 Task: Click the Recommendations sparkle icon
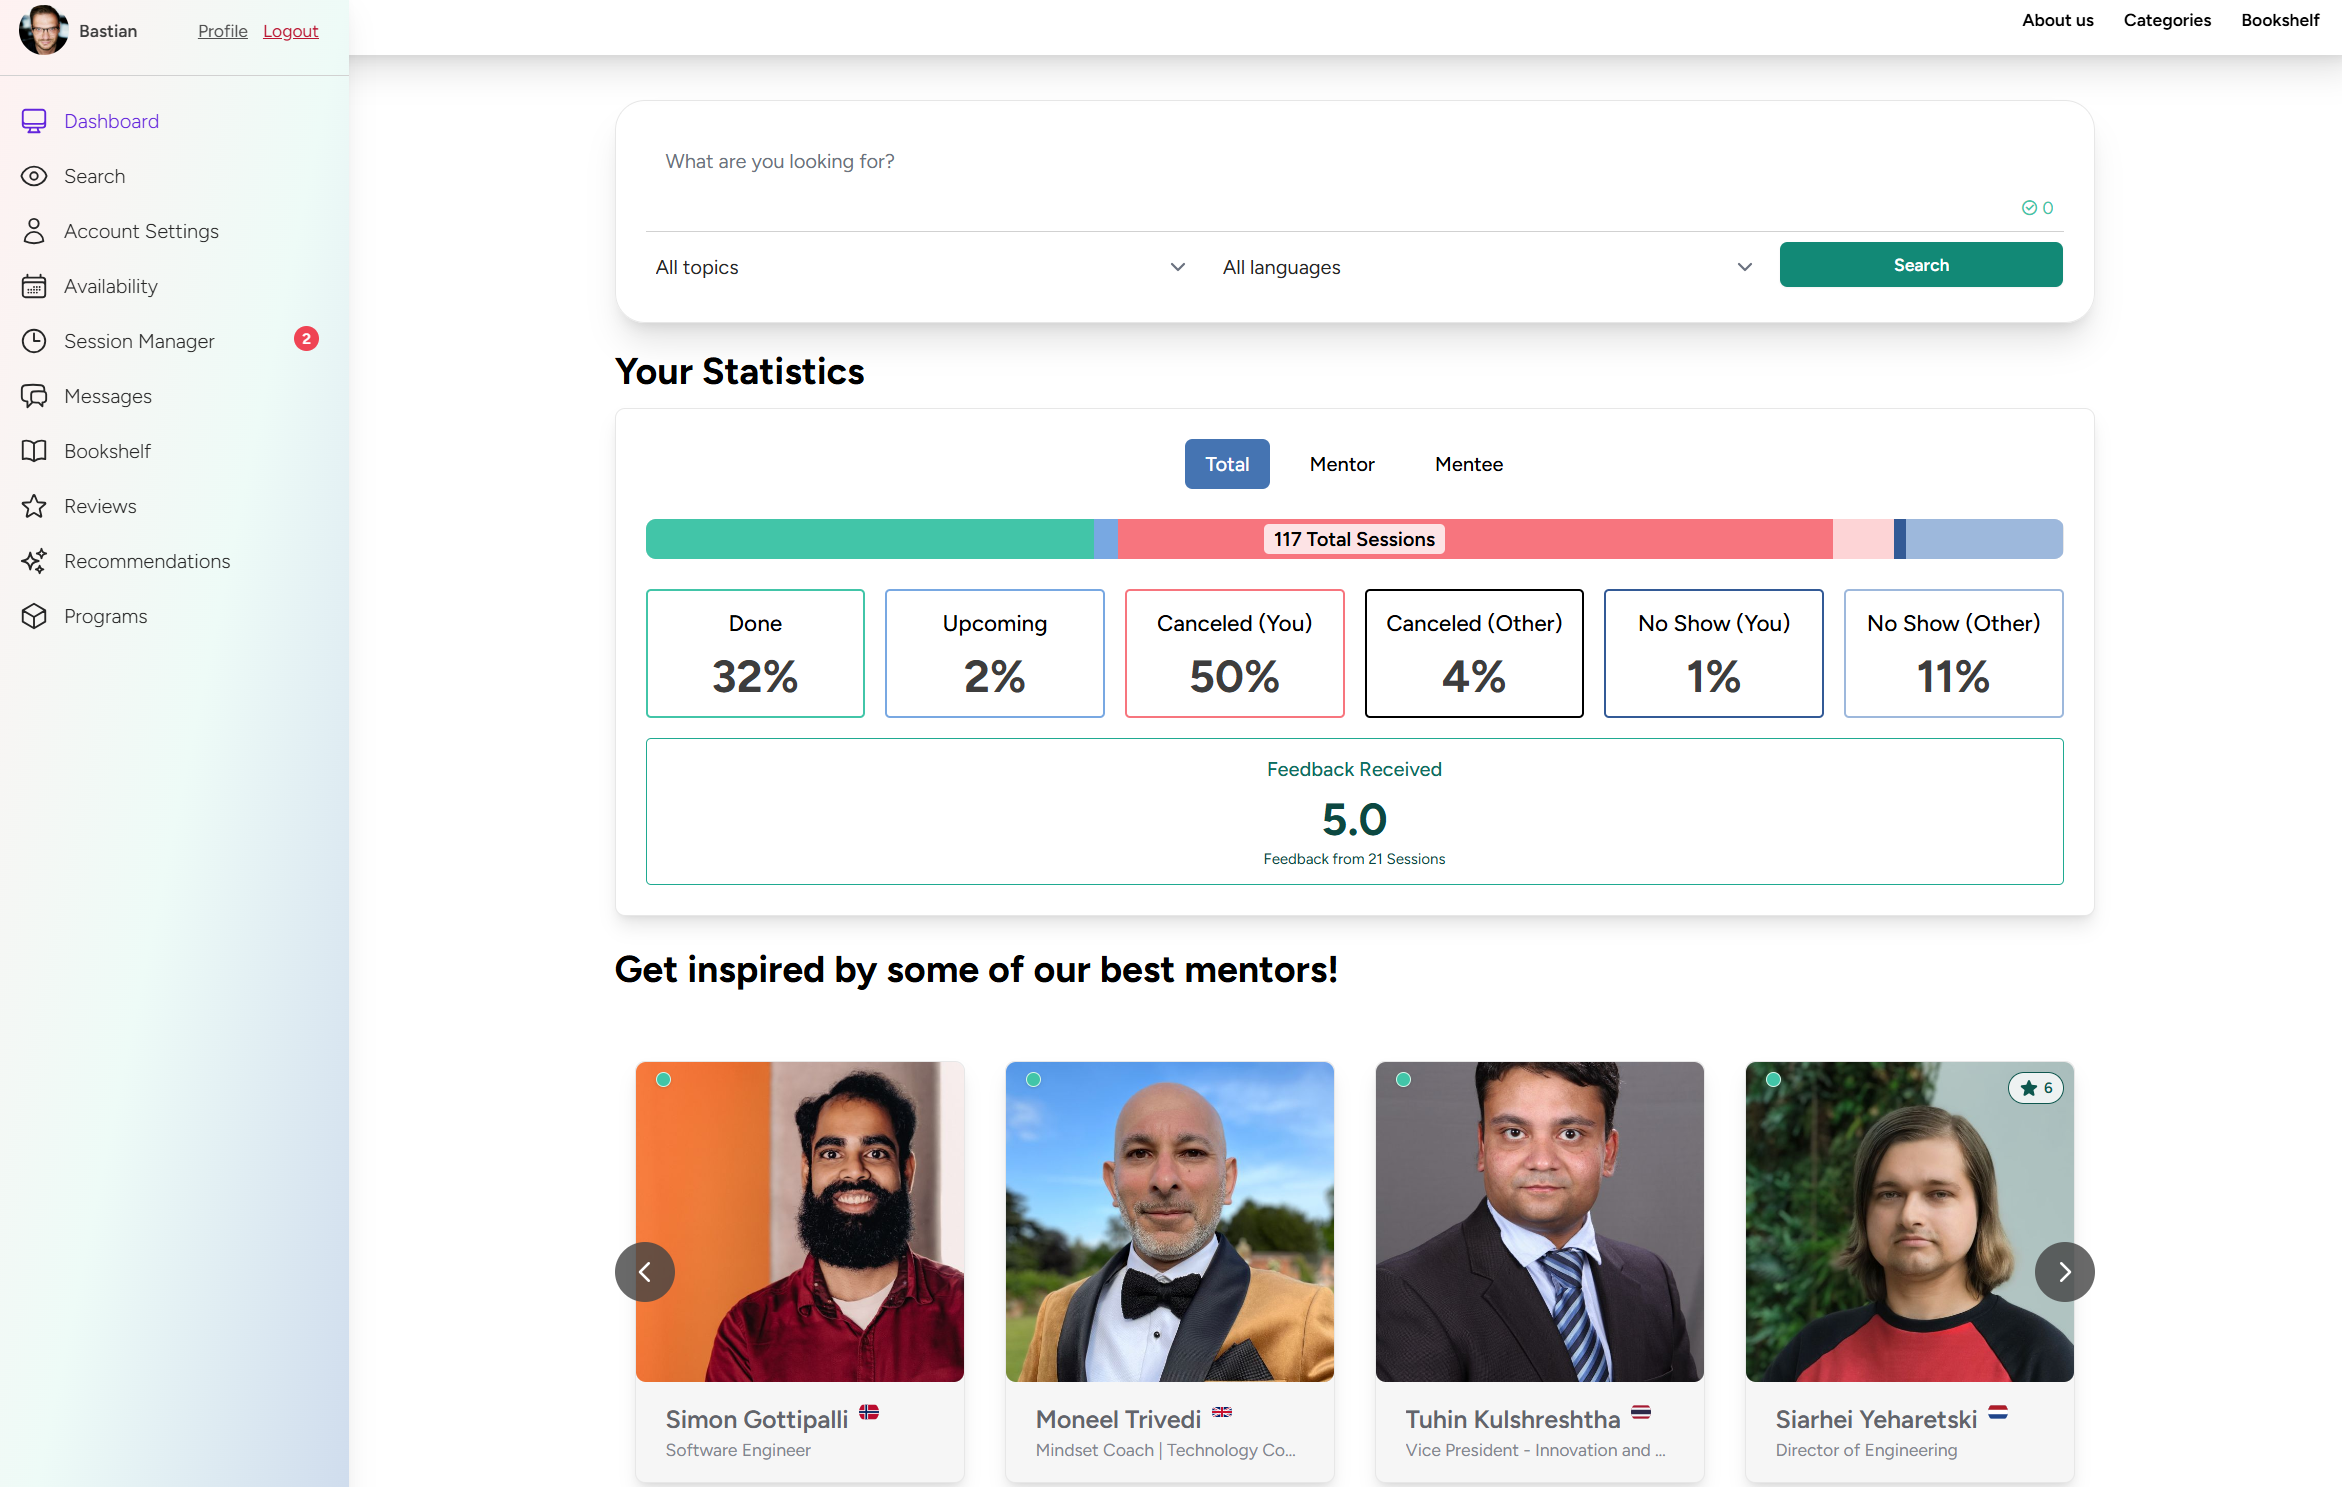click(x=34, y=561)
